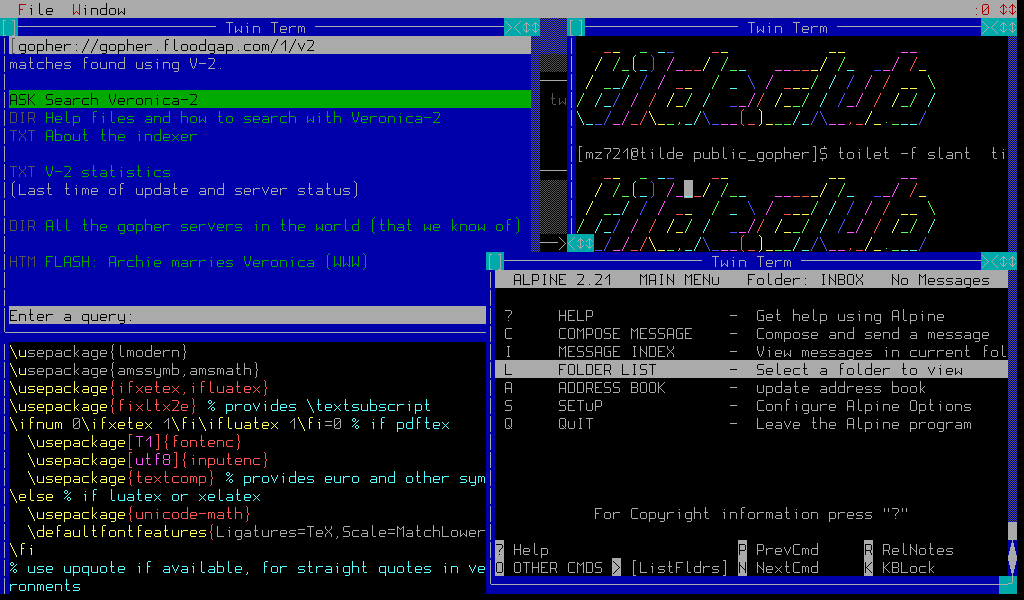
Task: Click the P PrevCmd key icon
Action: click(x=742, y=549)
